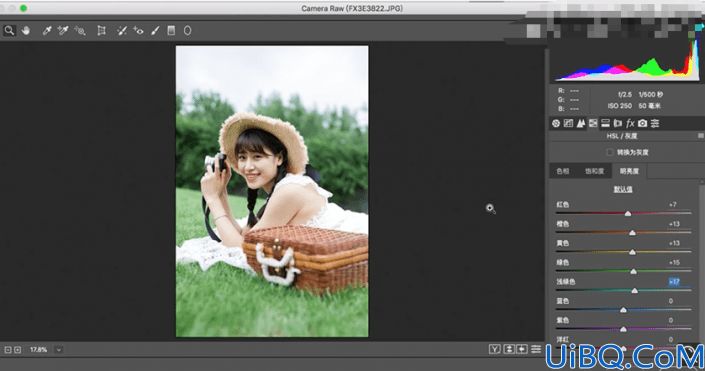Select the Spot Removal tool
This screenshot has height=371, width=705.
coord(121,31)
